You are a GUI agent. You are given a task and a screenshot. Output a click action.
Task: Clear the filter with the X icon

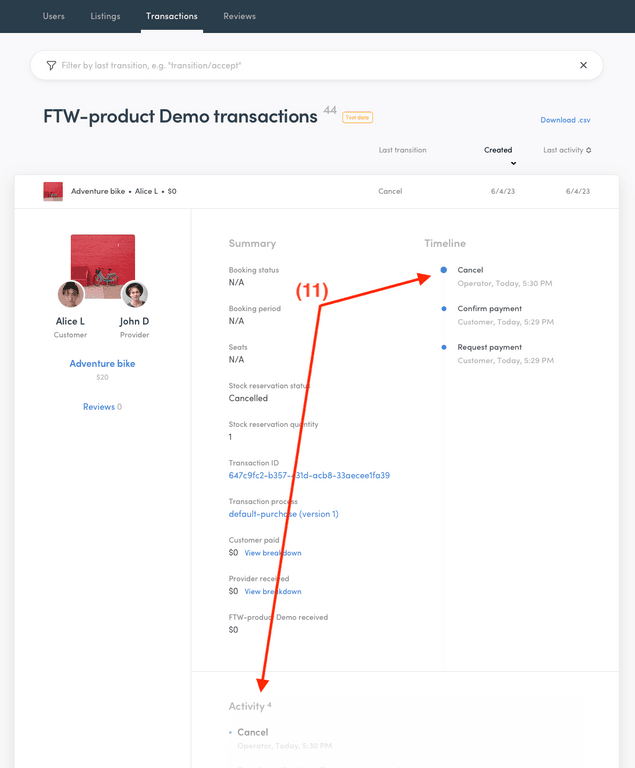tap(583, 65)
